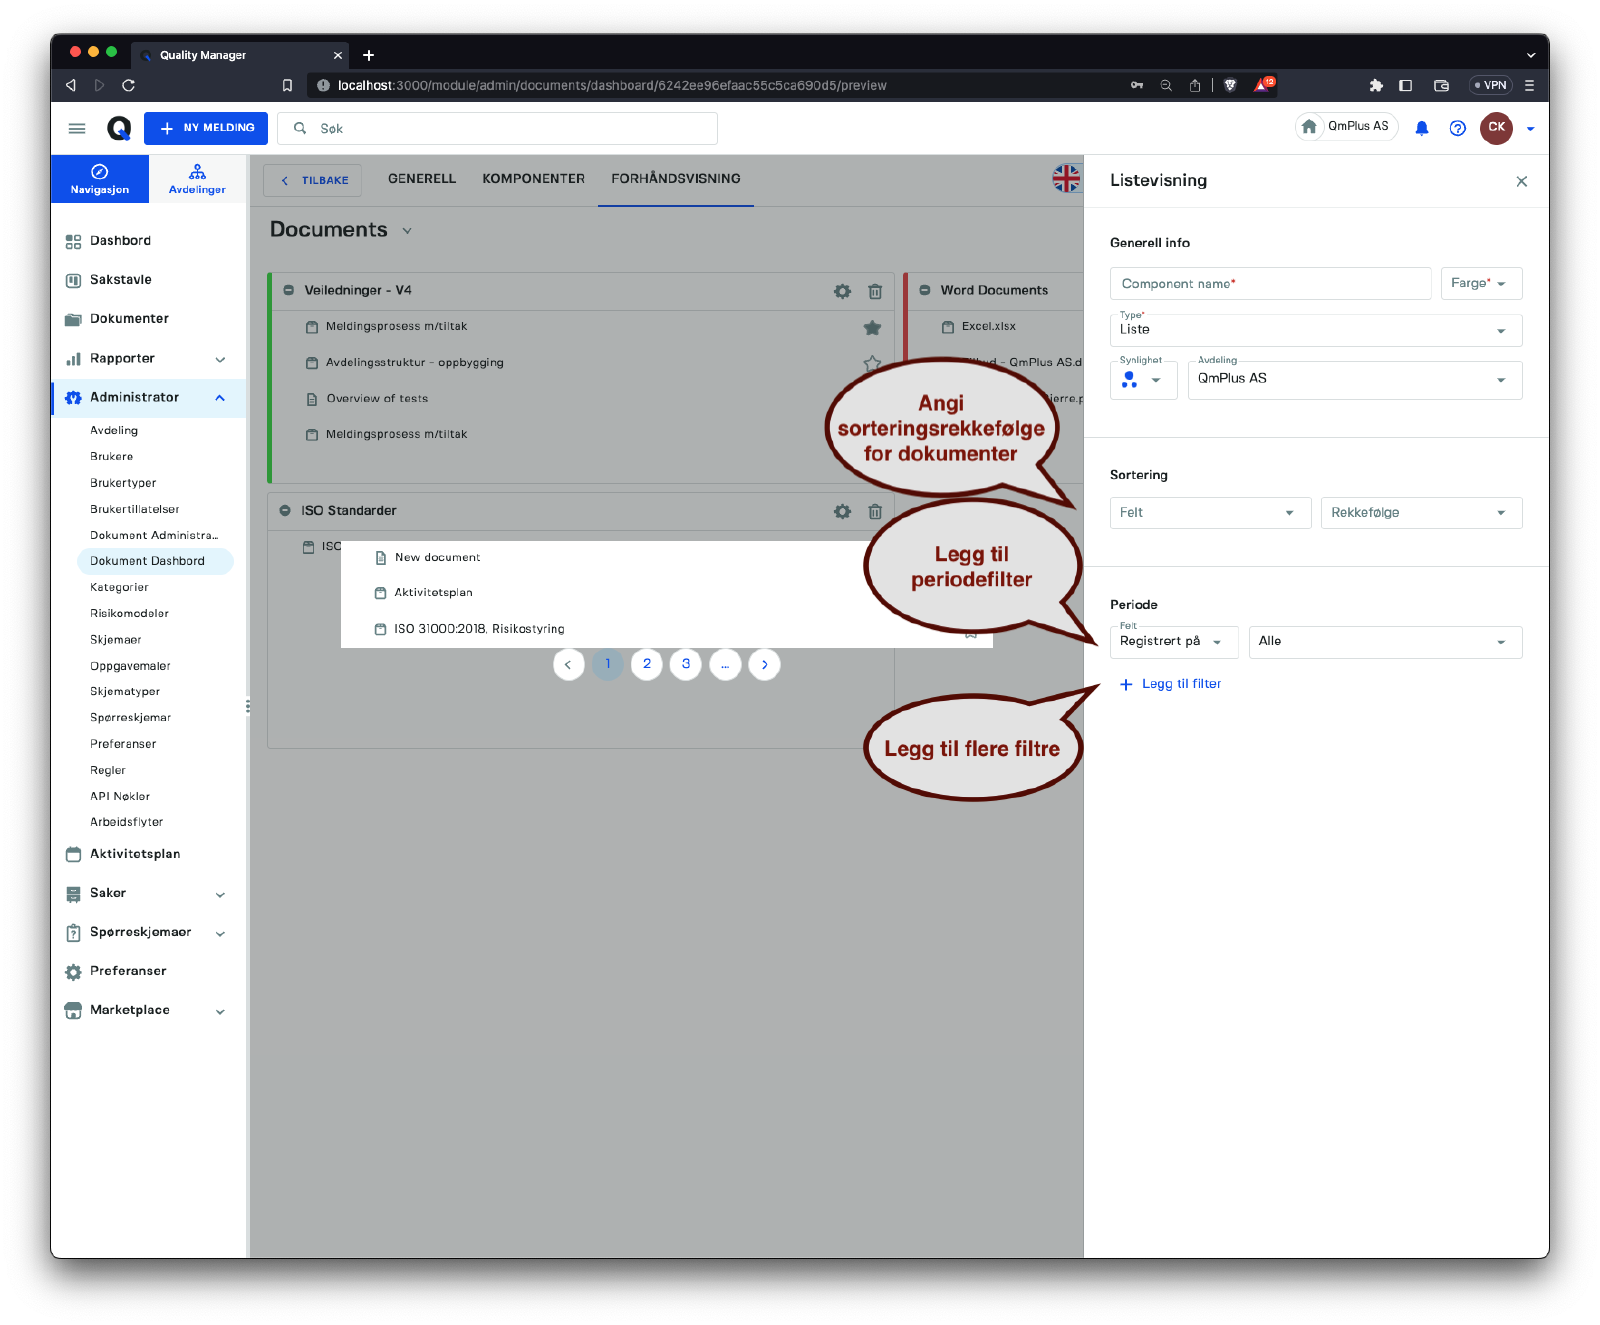Click the NY MELDING button
1600x1325 pixels.
[206, 128]
